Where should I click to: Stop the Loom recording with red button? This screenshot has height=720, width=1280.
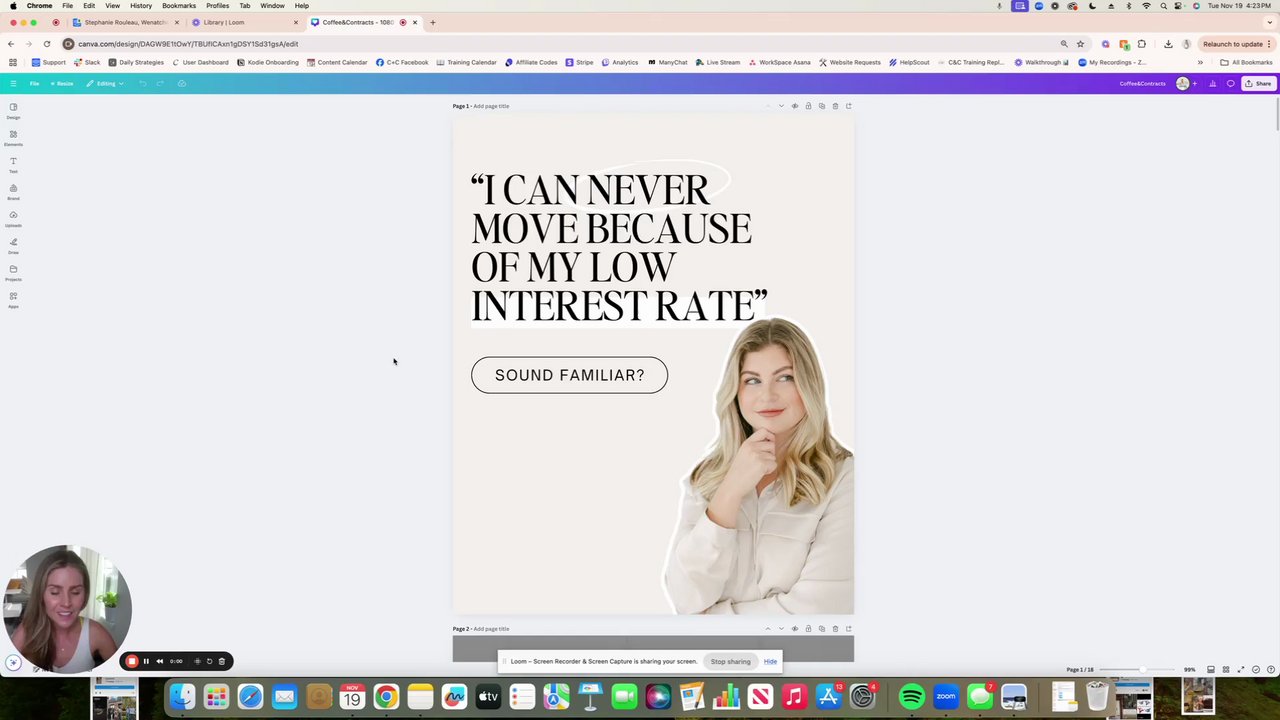(x=131, y=661)
